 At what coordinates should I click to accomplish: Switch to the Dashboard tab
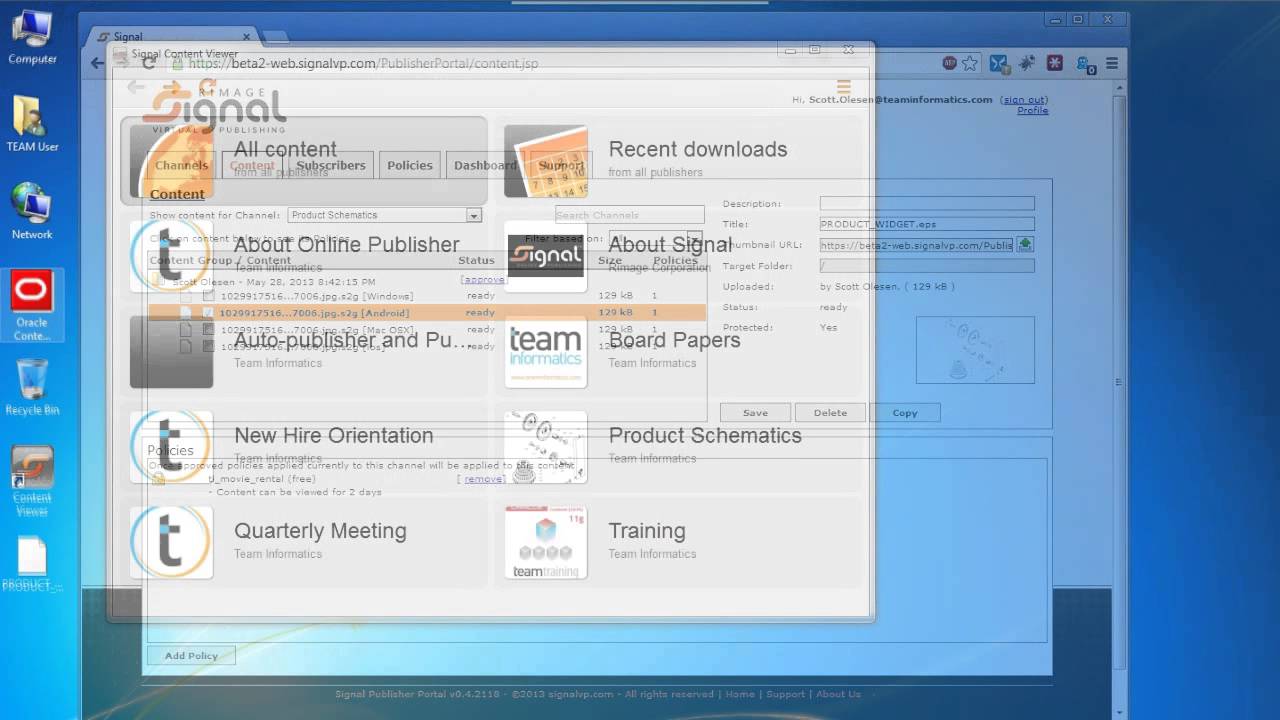(x=485, y=165)
